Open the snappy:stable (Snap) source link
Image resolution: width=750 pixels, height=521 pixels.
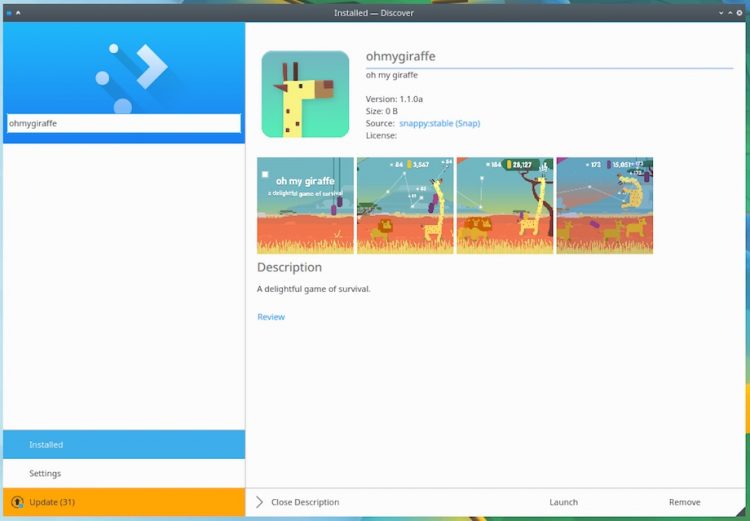point(440,123)
